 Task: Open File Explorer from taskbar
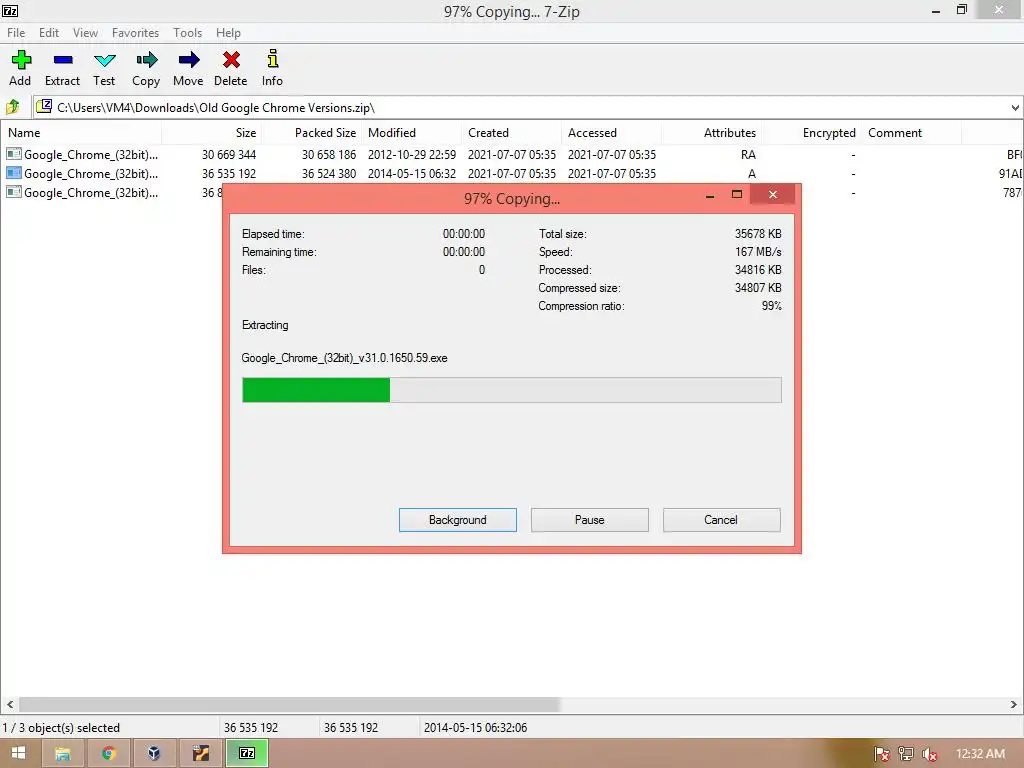pyautogui.click(x=62, y=754)
